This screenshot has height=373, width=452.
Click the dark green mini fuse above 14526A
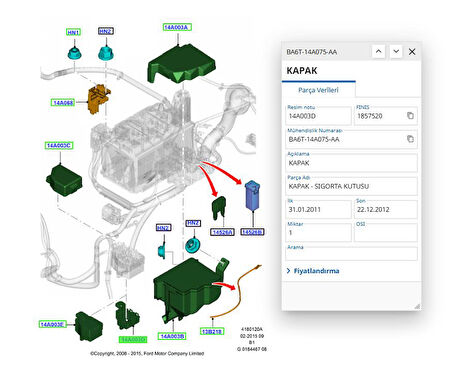(219, 208)
